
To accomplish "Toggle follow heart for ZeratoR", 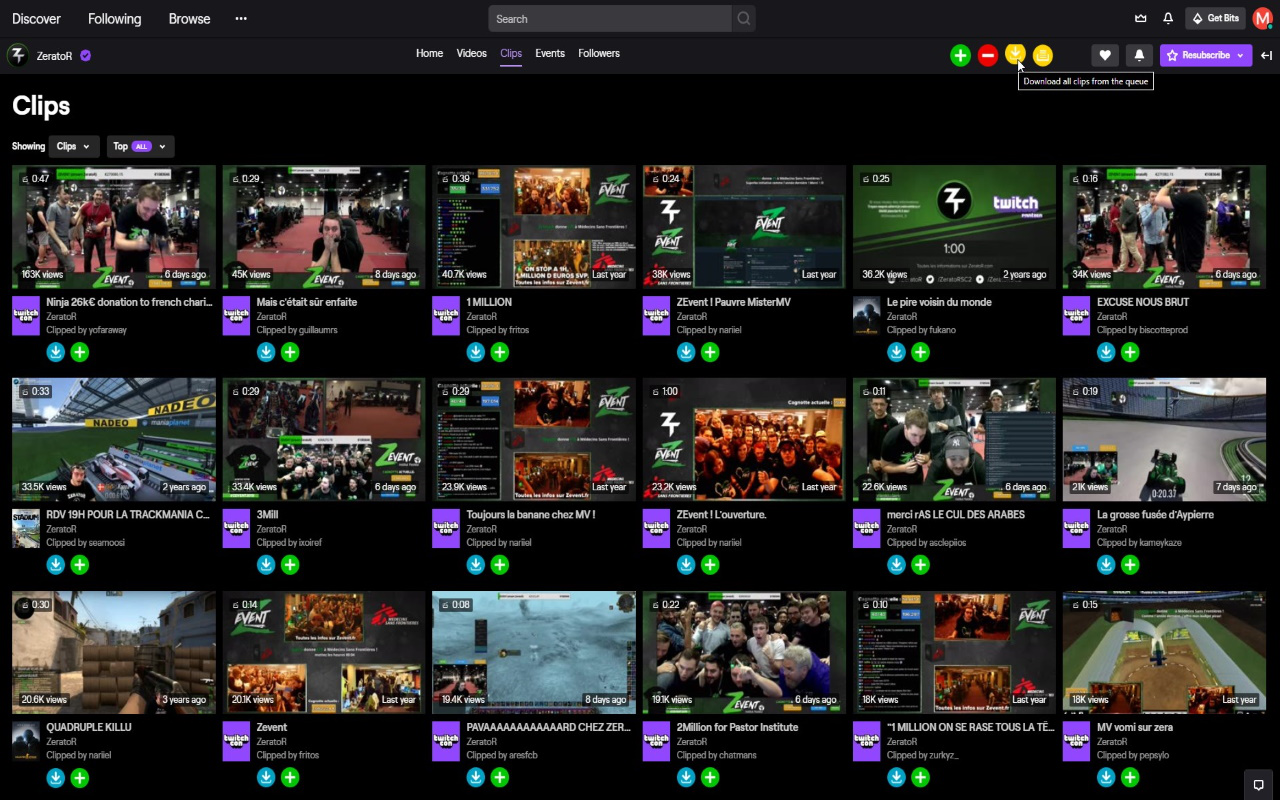I will [x=1104, y=56].
